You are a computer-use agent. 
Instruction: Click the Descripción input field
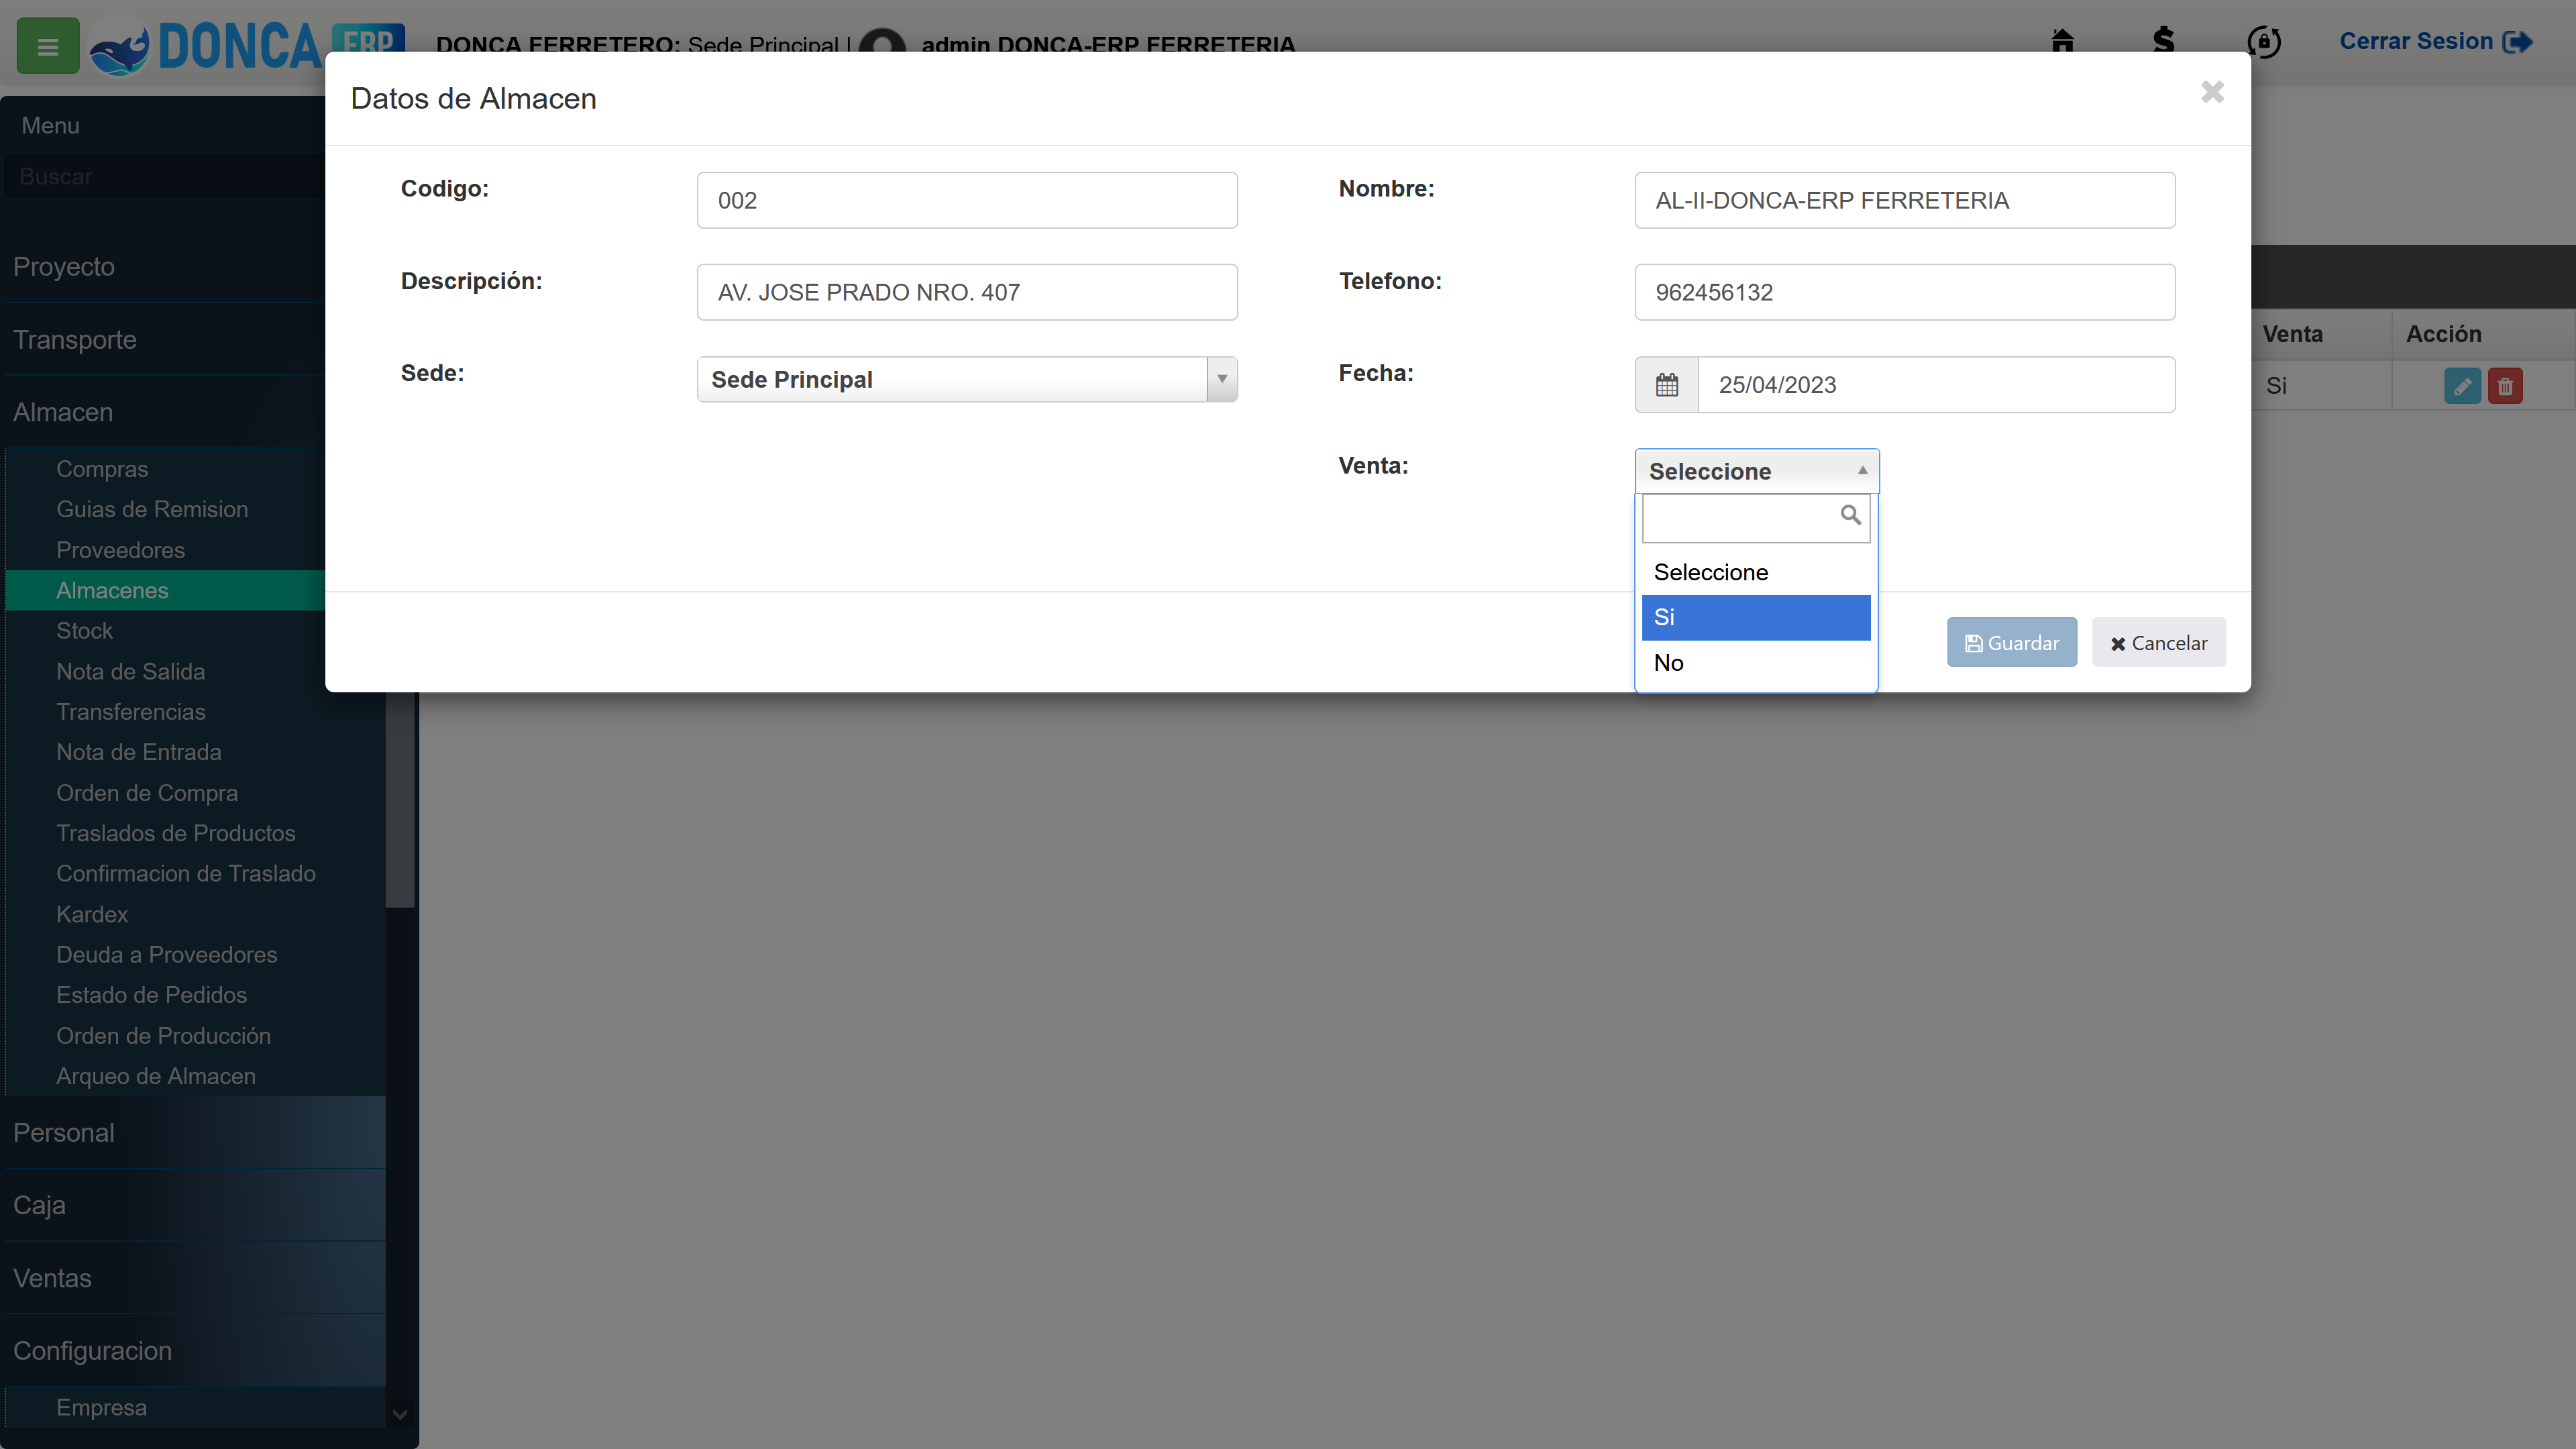tap(967, 292)
